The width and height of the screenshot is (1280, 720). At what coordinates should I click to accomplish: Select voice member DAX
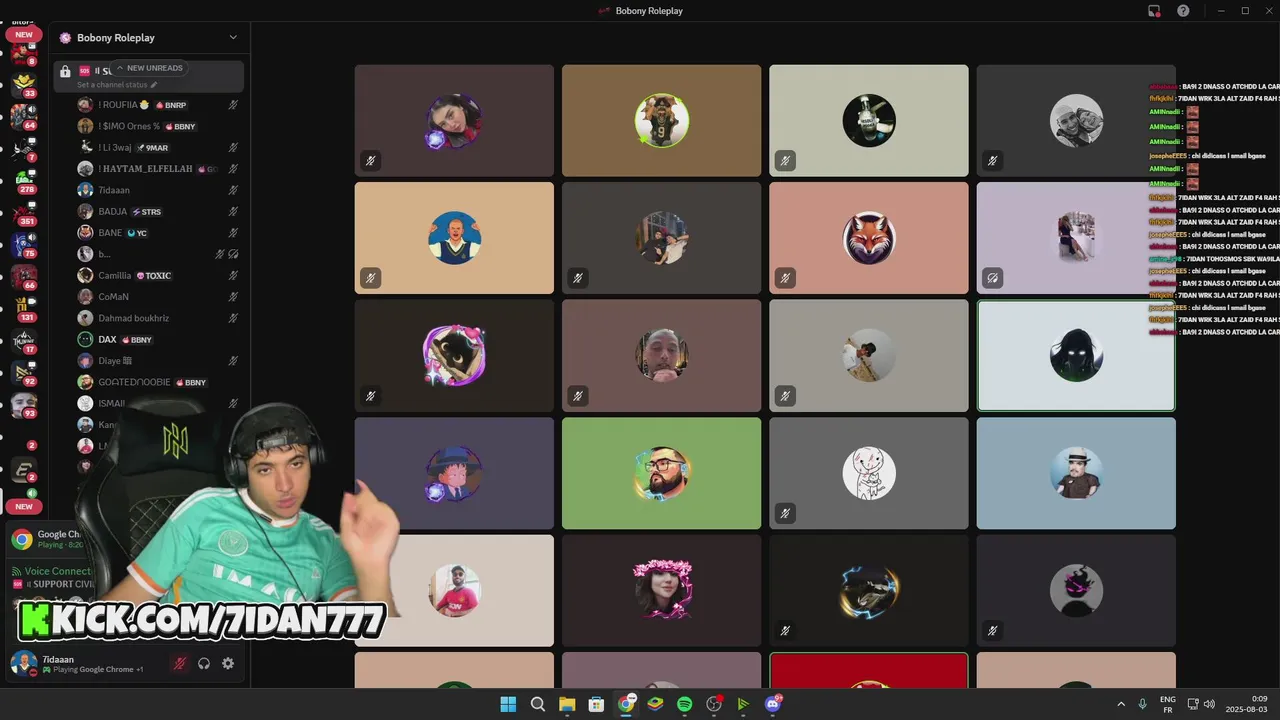pyautogui.click(x=160, y=339)
